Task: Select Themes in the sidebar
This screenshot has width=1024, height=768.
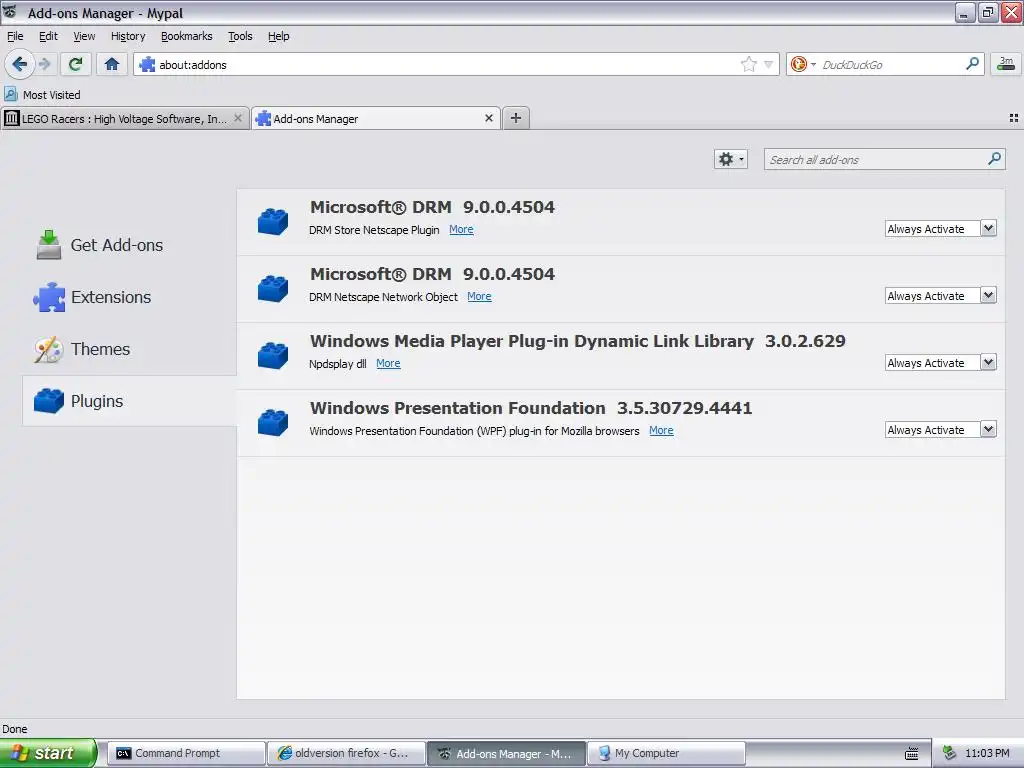Action: 129,349
